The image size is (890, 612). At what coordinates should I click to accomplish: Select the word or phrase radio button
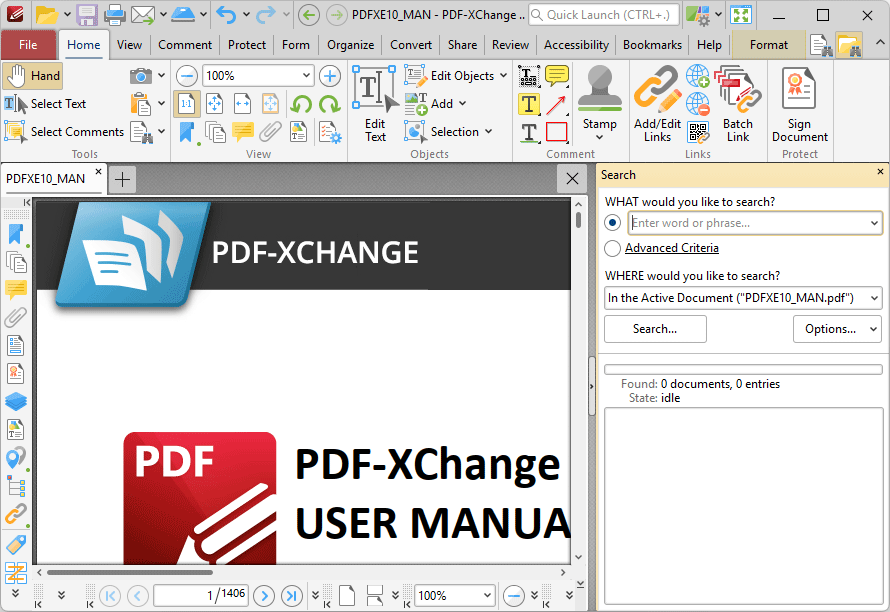[612, 223]
